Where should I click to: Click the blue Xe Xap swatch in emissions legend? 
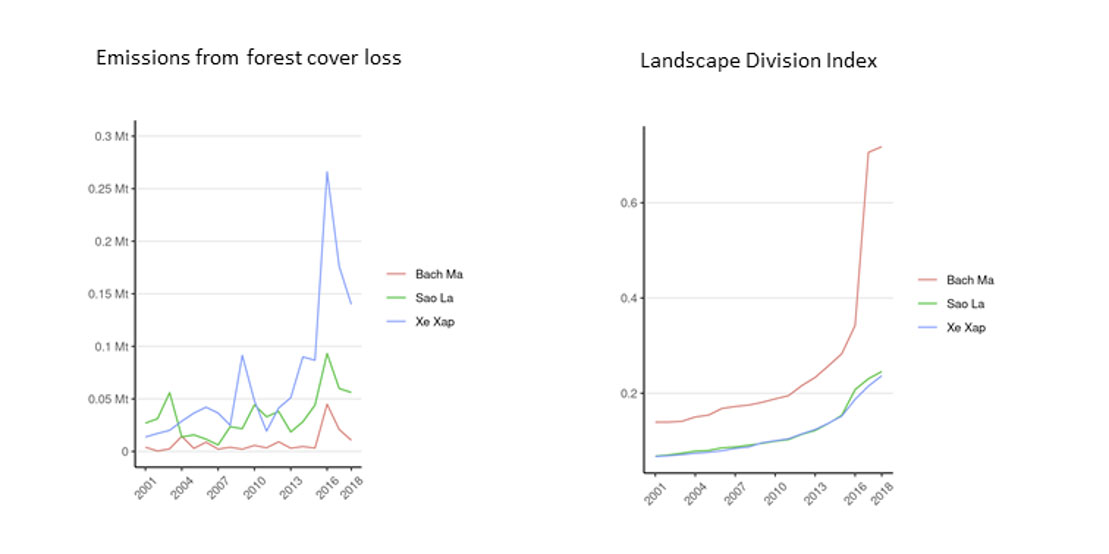coord(397,322)
